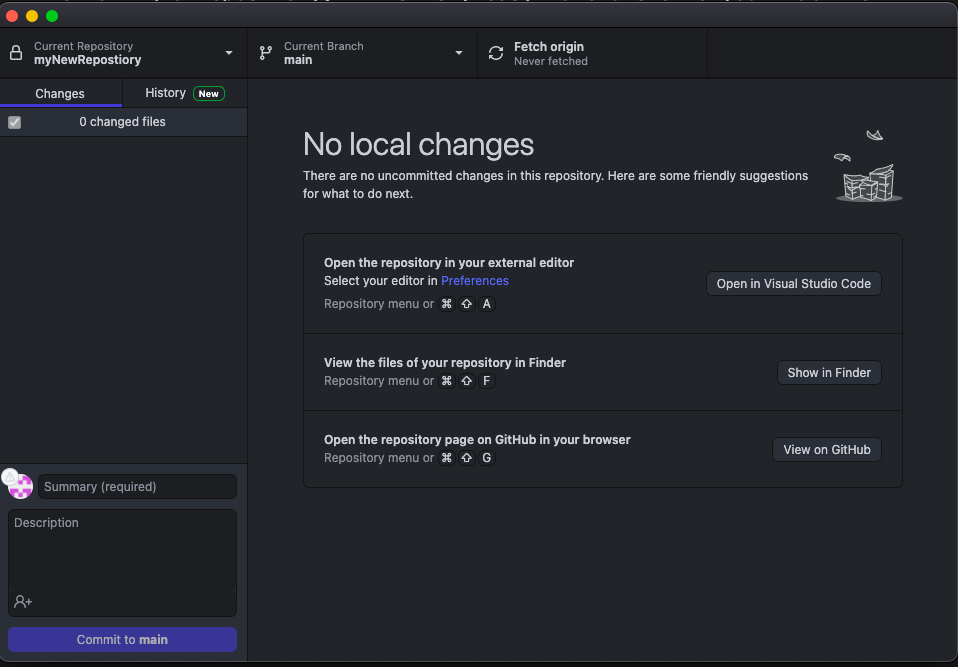Click the 0 changed files label
958x667 pixels.
point(122,122)
